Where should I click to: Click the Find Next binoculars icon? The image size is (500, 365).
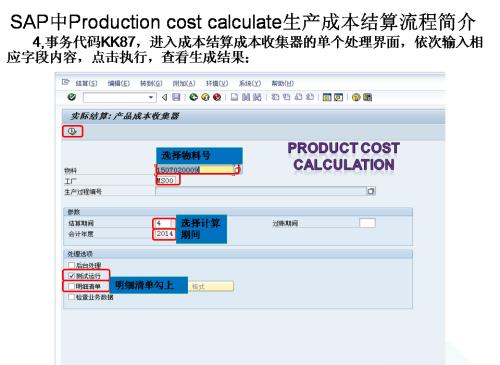tap(257, 97)
